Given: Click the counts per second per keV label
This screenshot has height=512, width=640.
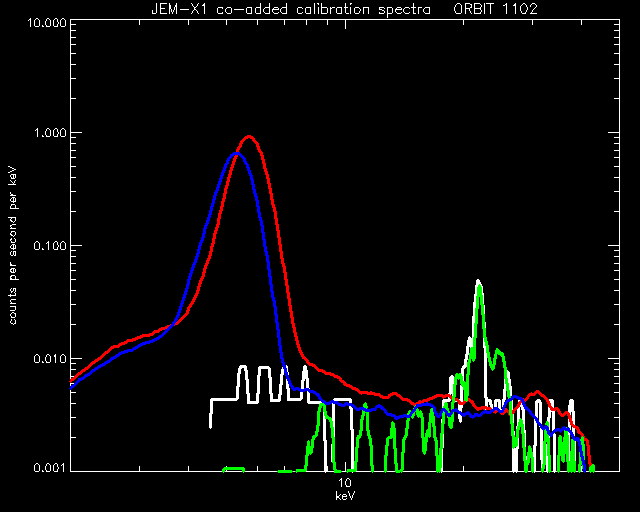Looking at the screenshot, I should point(13,245).
